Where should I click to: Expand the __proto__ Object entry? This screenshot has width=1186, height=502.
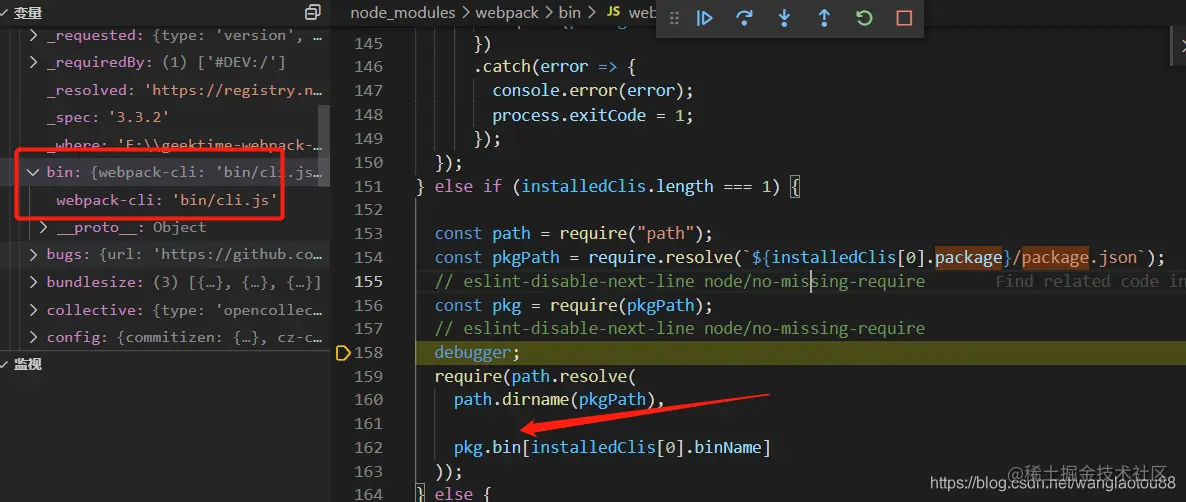(x=43, y=227)
